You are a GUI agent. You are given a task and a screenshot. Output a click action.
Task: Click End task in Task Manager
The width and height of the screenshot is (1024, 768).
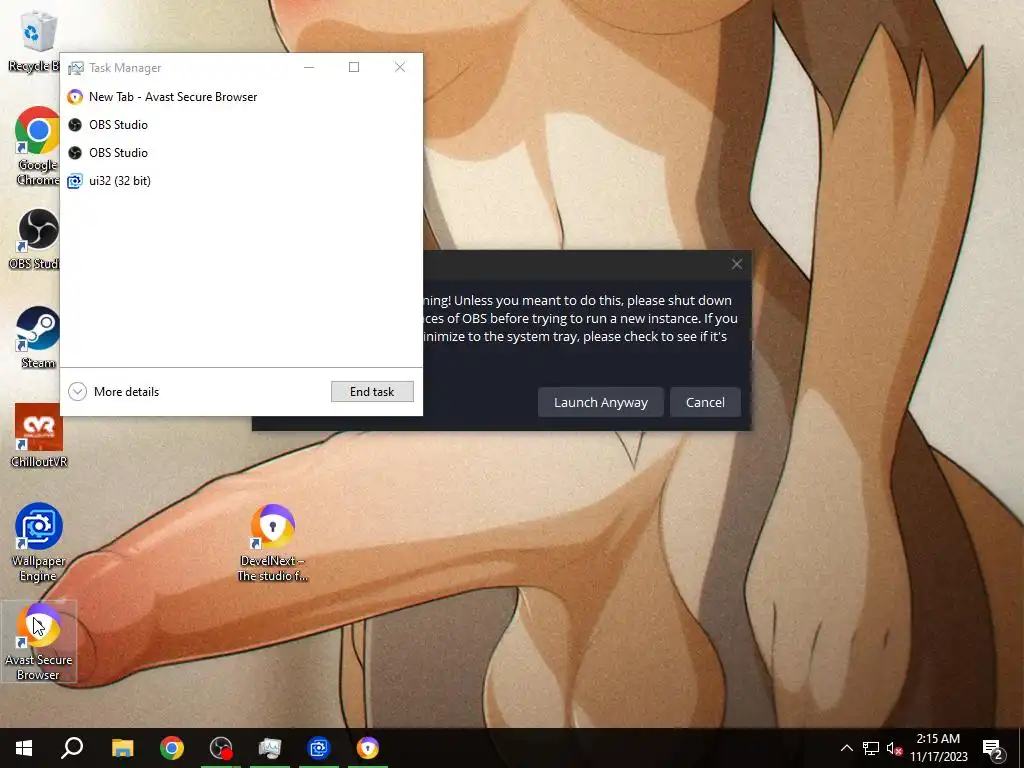click(x=372, y=392)
